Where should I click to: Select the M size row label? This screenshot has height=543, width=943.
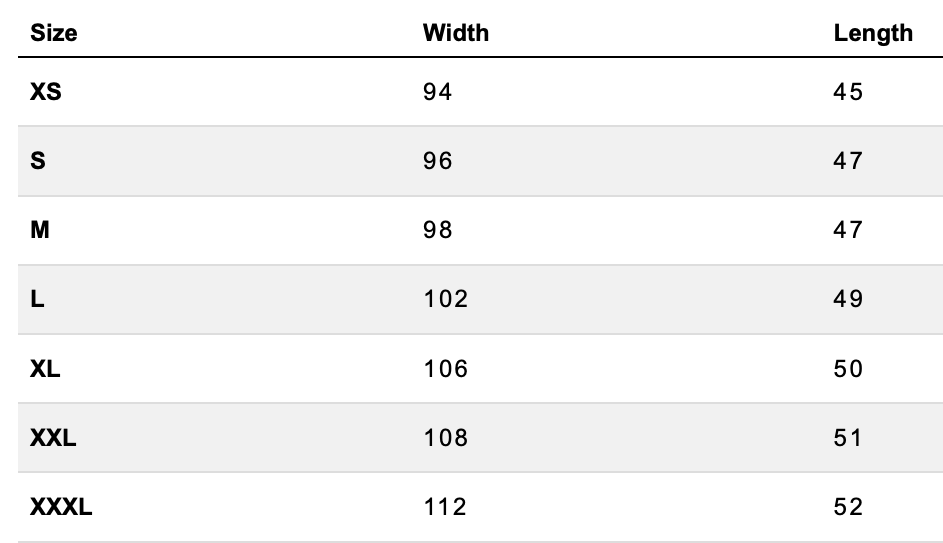(x=40, y=230)
